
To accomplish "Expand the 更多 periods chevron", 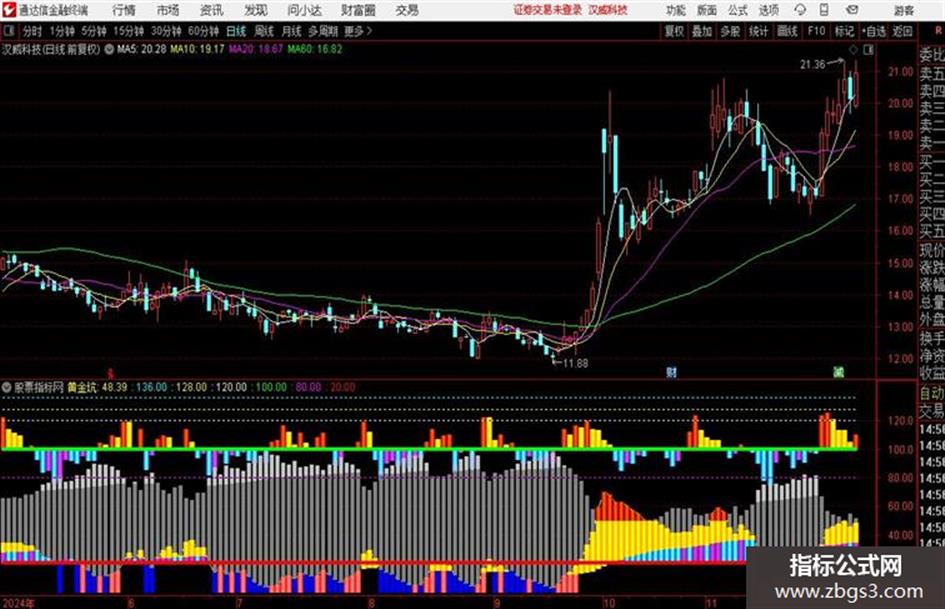I will [369, 31].
